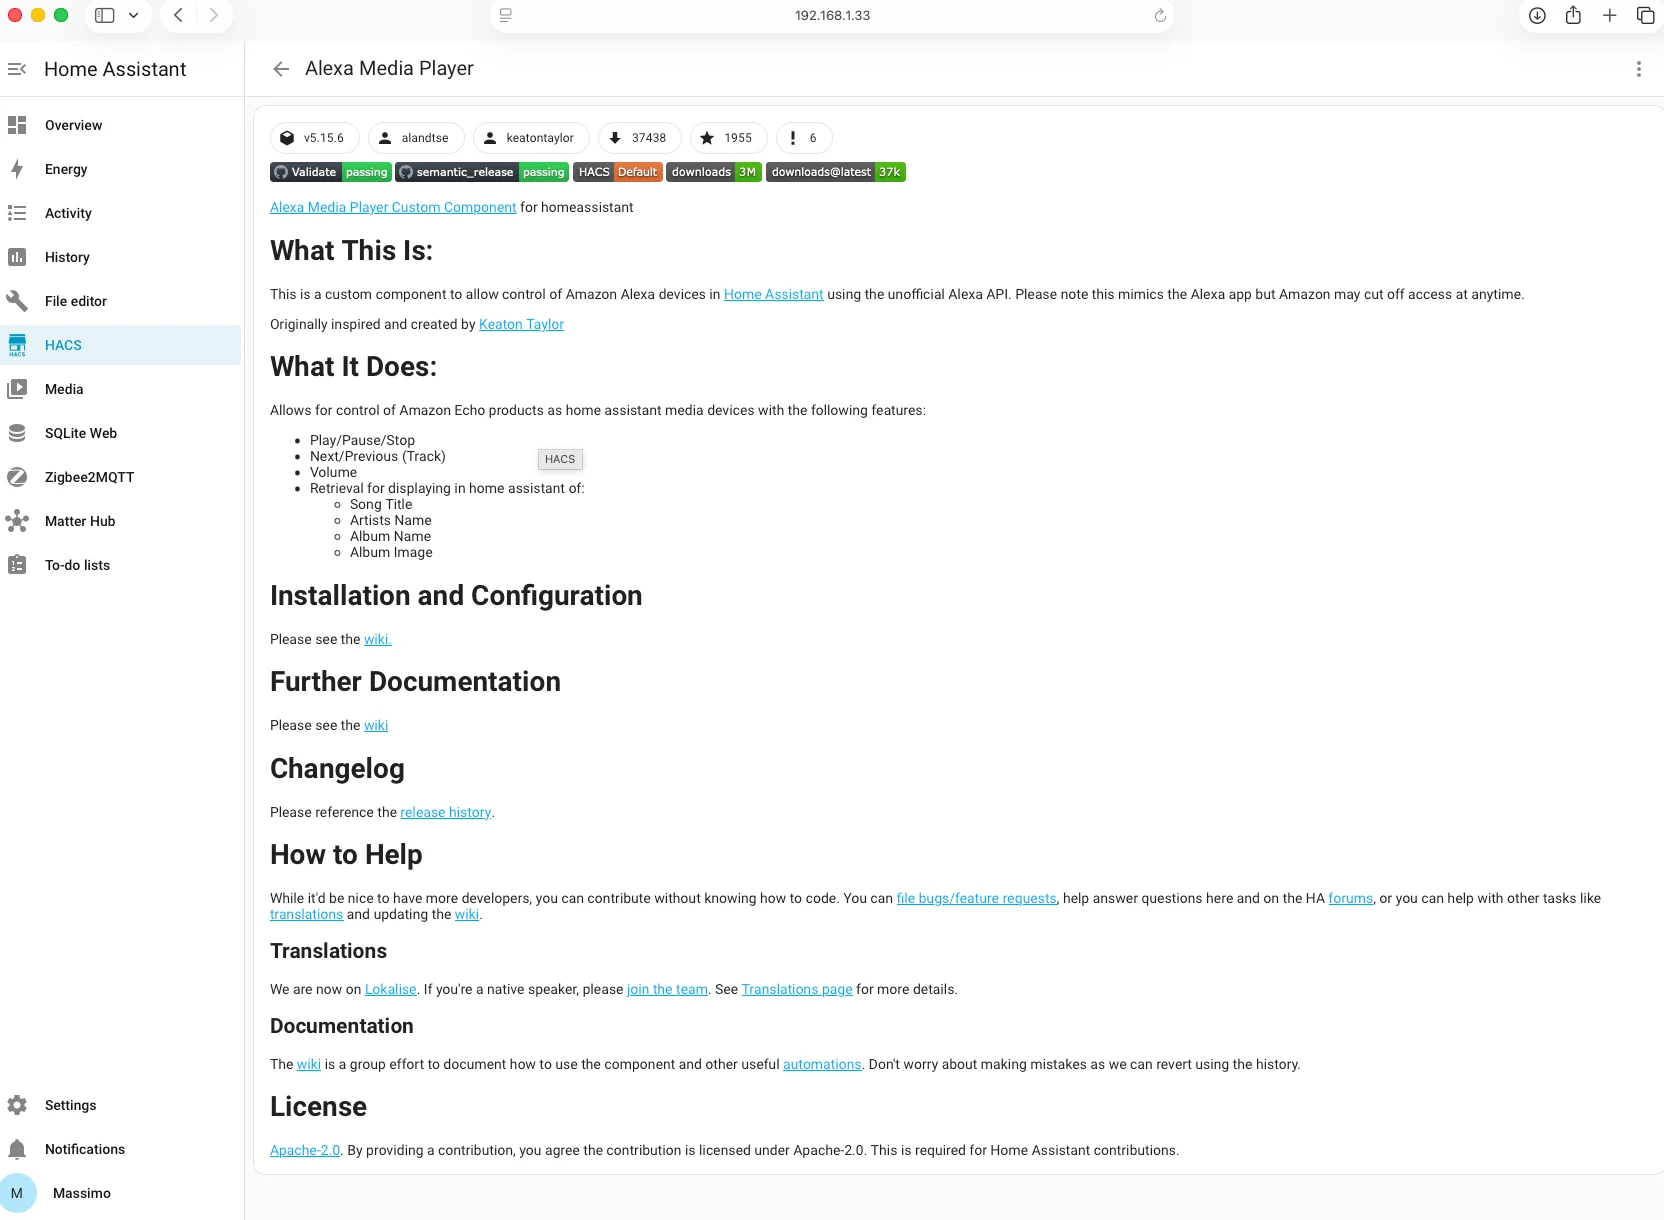Focus the address bar showing 192.168.1.33
Viewport: 1664px width, 1220px height.
tap(832, 16)
